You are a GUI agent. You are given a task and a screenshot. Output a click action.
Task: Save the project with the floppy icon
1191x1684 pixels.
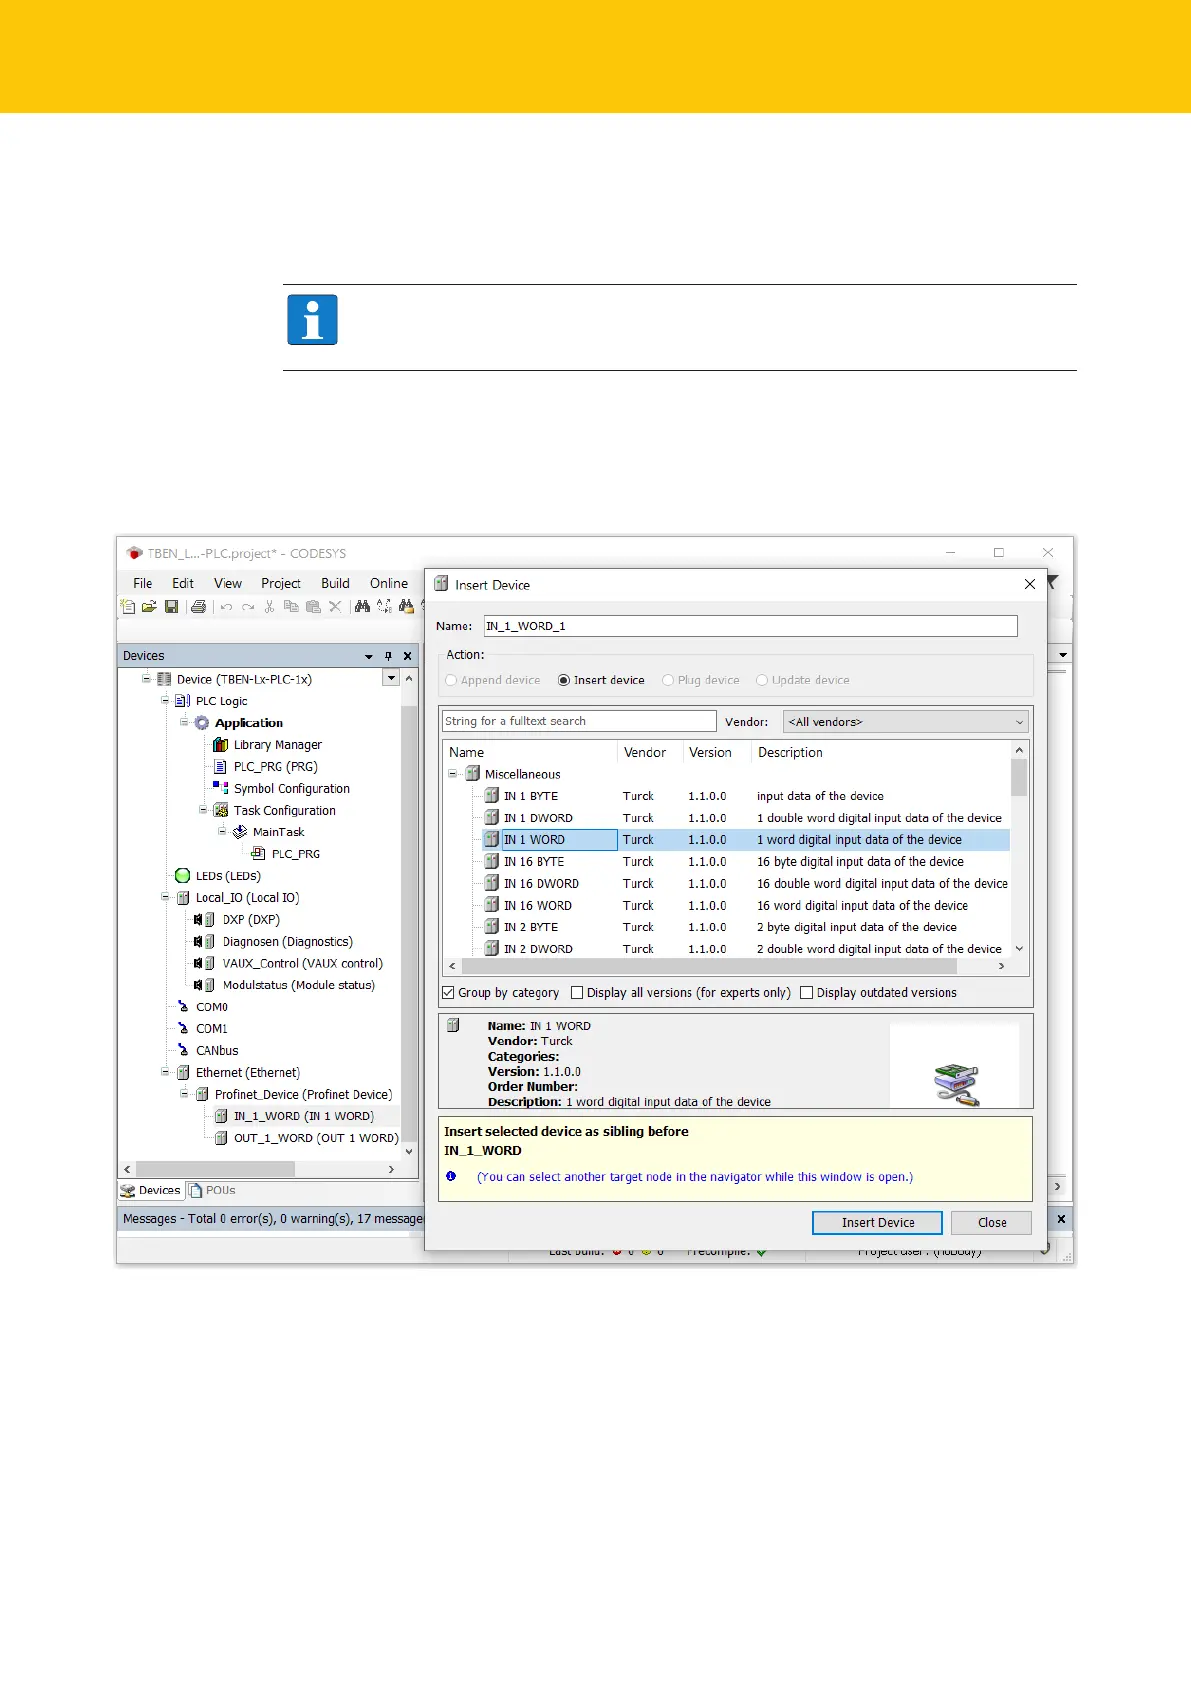click(171, 606)
